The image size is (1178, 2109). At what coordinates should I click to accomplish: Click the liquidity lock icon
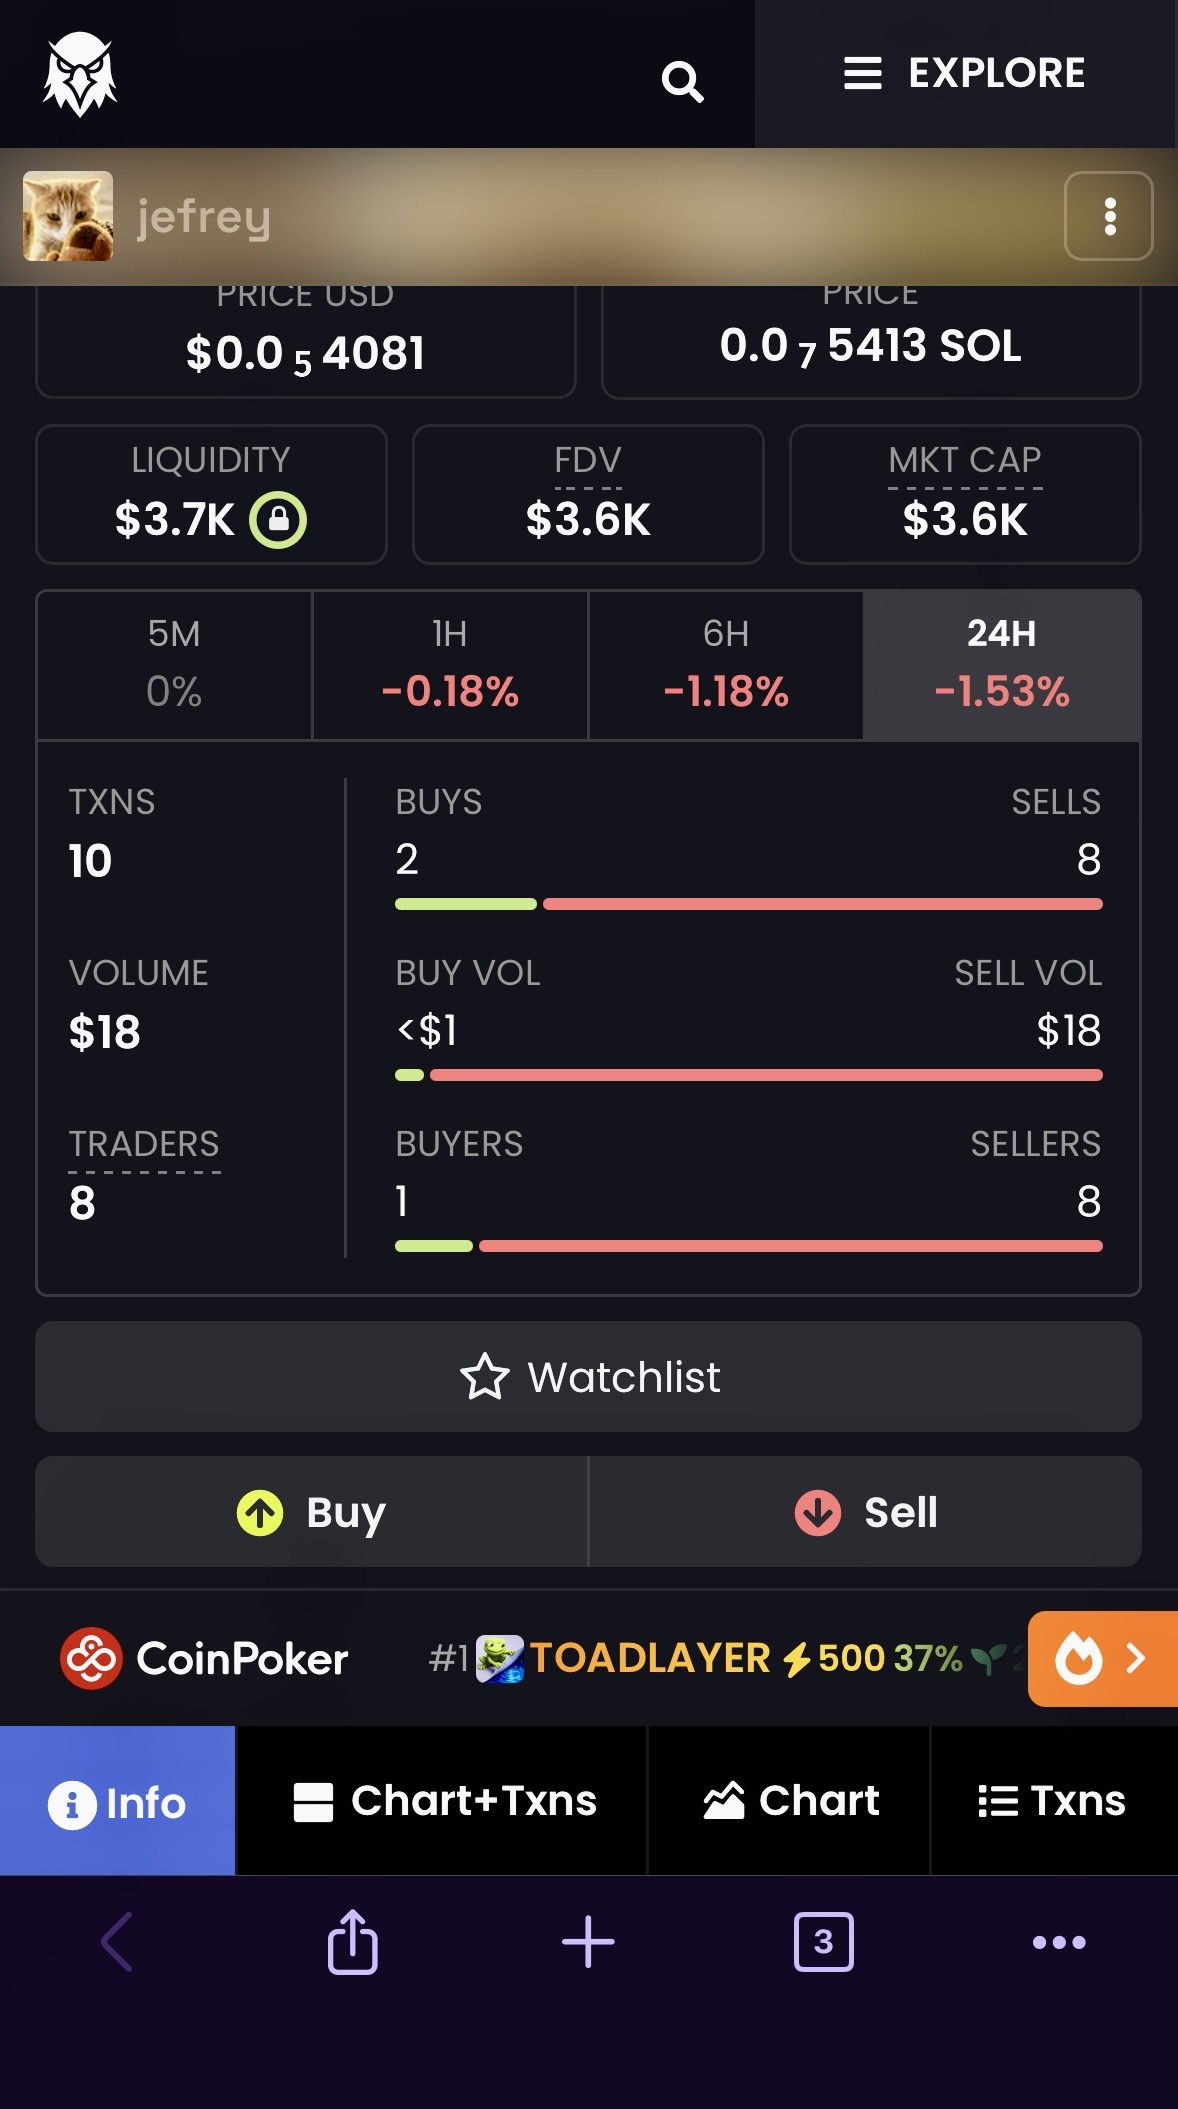click(x=278, y=519)
